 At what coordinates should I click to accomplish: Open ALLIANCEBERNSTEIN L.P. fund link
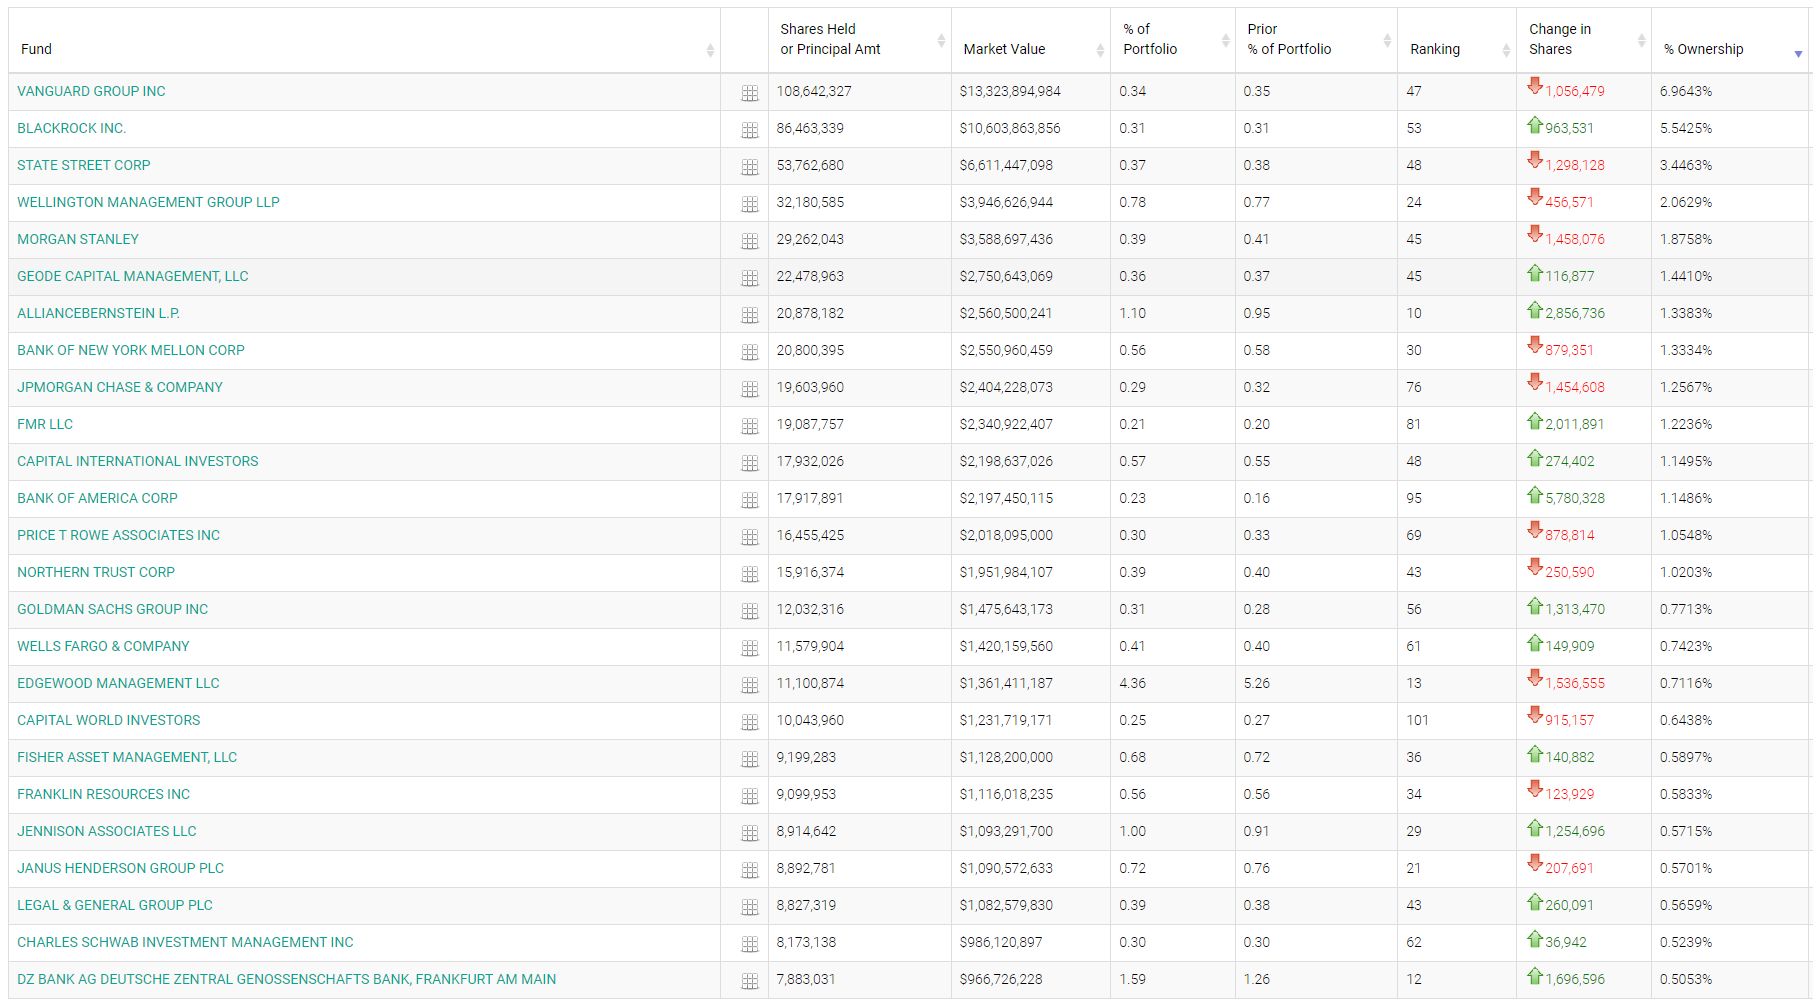click(x=98, y=313)
